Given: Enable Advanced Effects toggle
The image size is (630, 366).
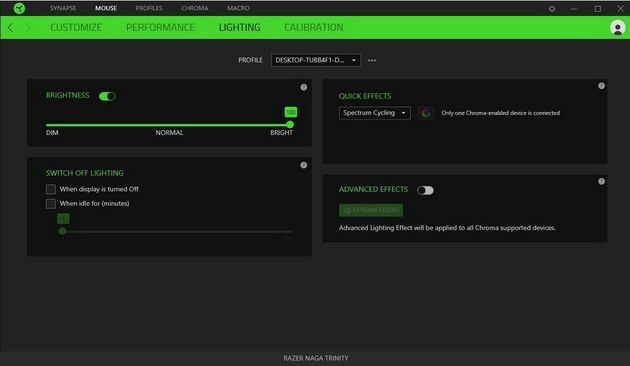Looking at the screenshot, I should pos(425,190).
